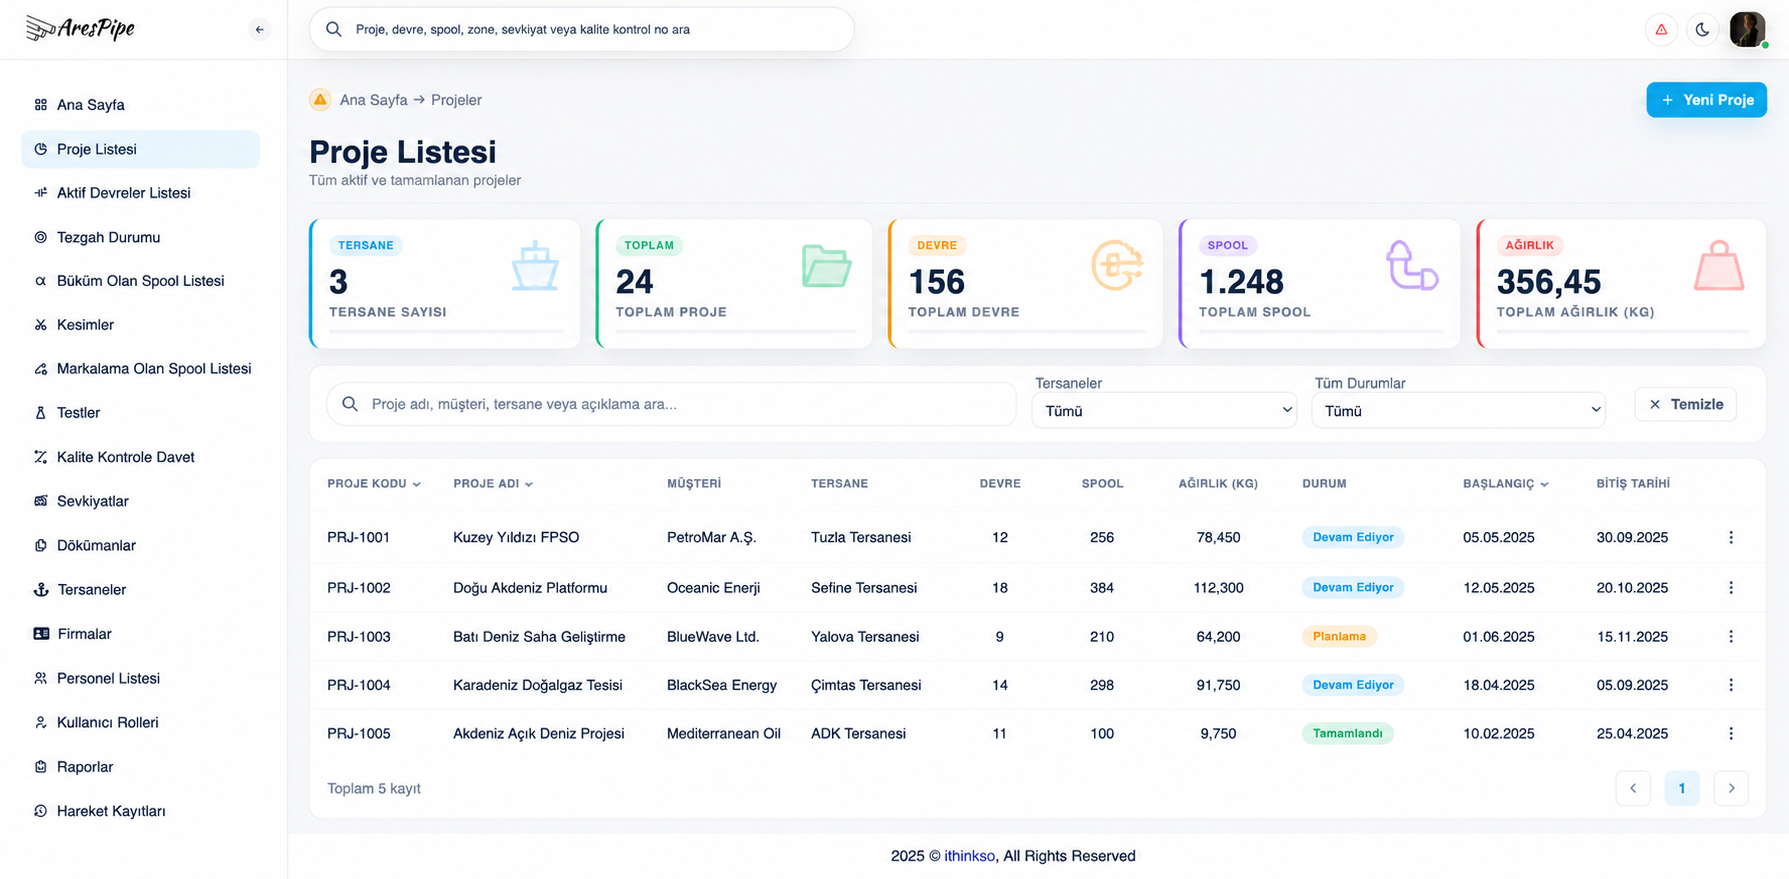Collapse the sidebar with the arrow icon
1789x879 pixels.
click(x=259, y=30)
